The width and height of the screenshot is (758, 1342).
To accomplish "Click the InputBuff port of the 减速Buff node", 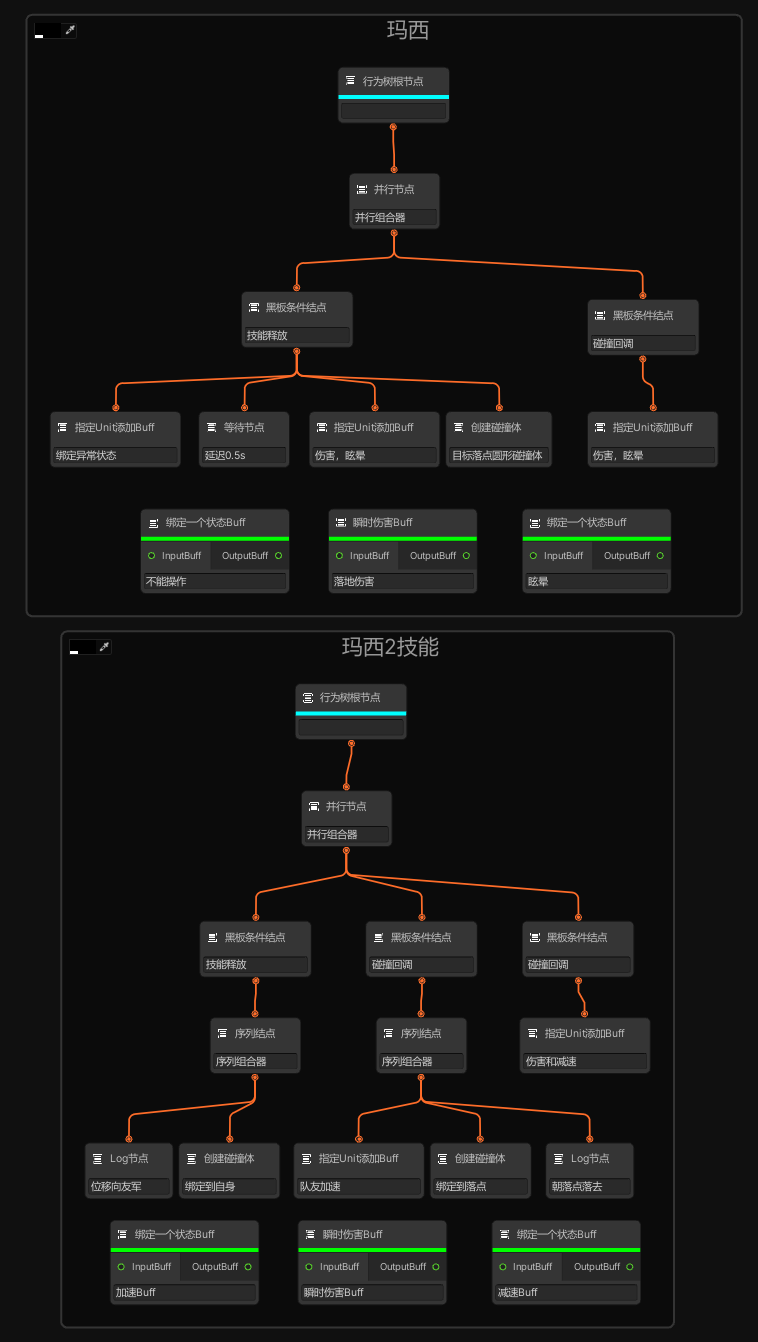I will pos(503,1267).
